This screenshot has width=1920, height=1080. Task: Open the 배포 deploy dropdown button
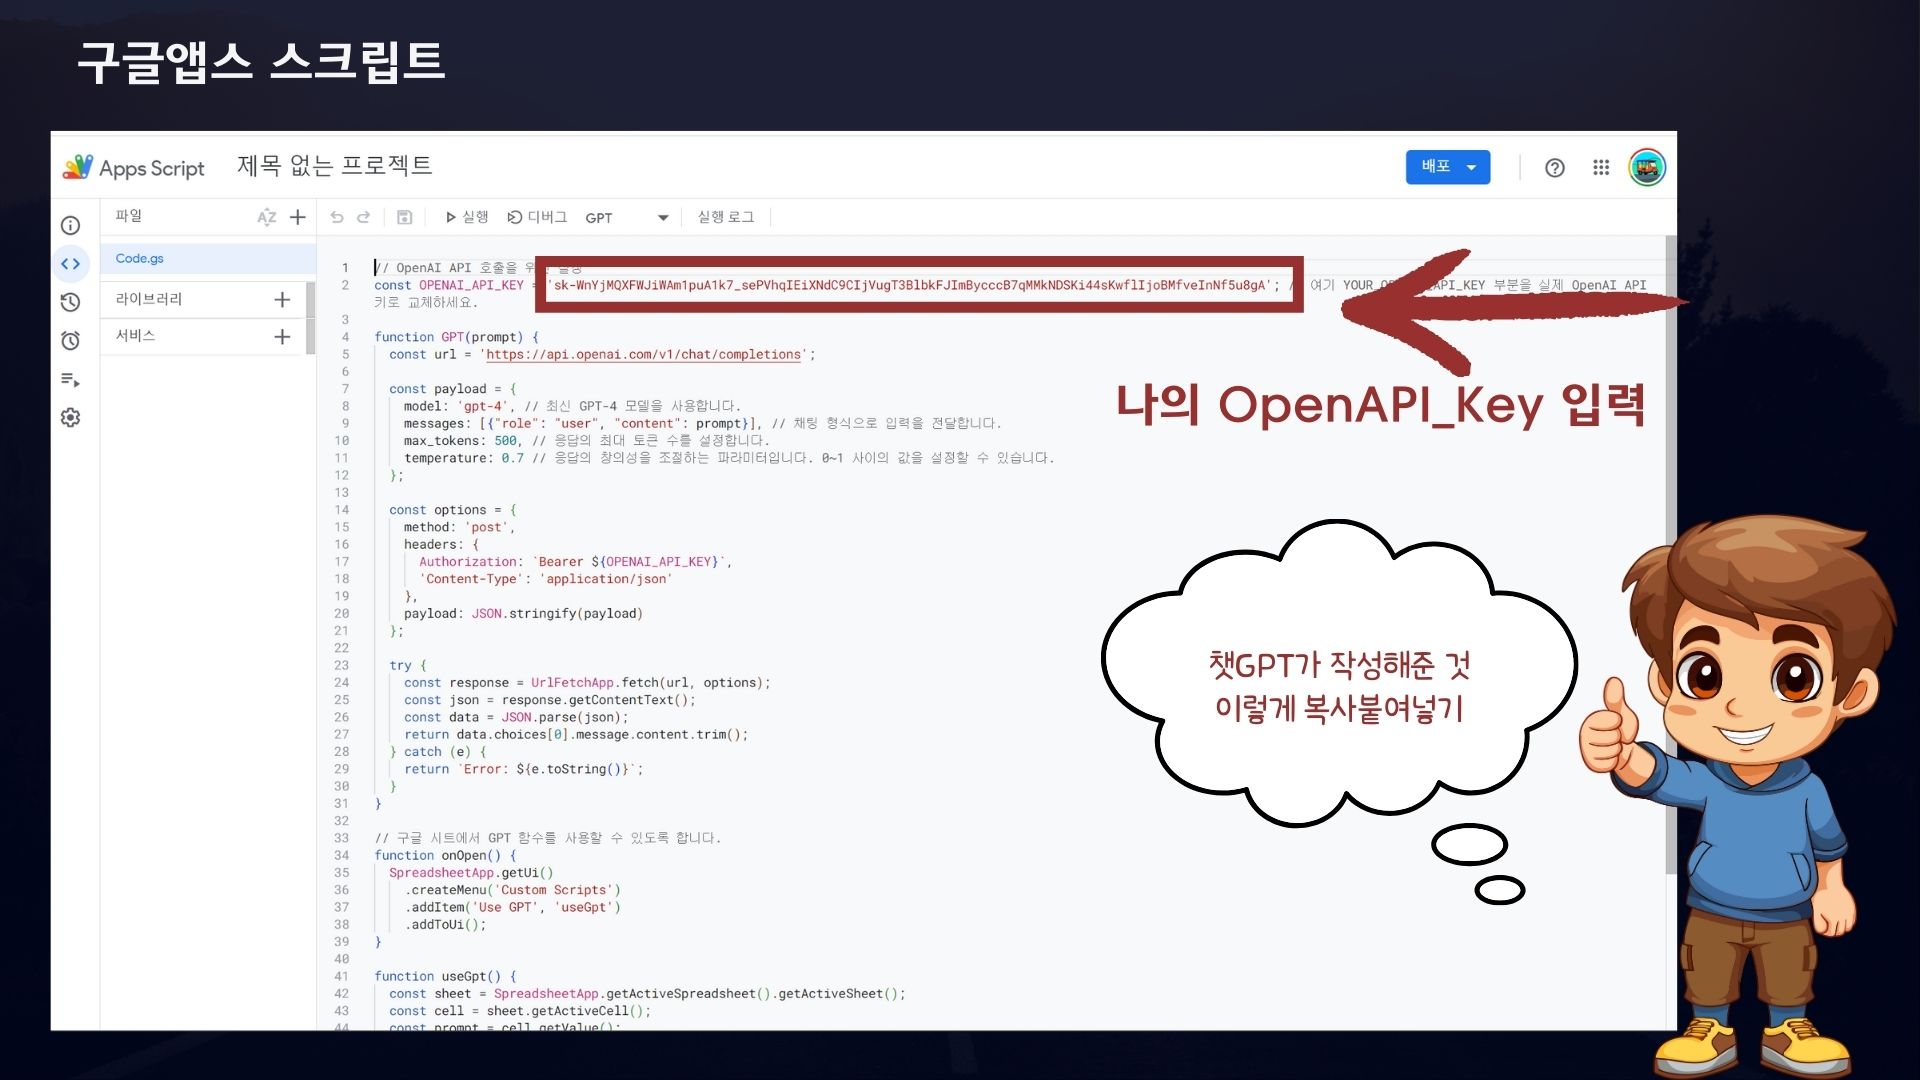point(1447,167)
